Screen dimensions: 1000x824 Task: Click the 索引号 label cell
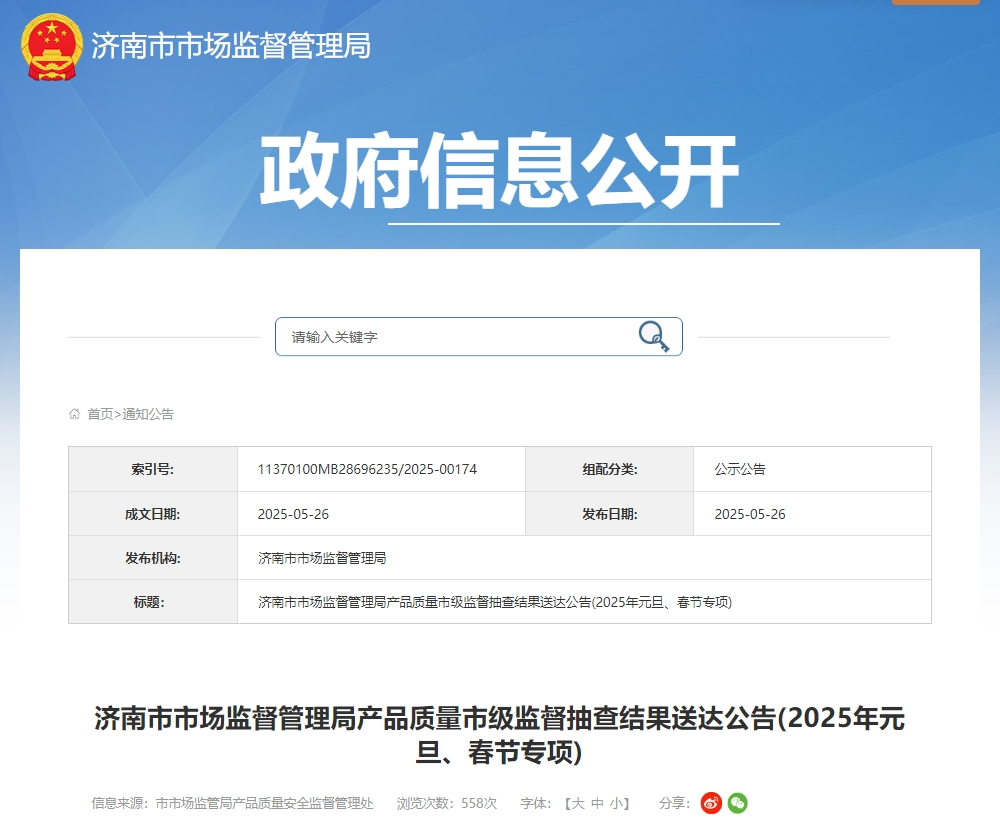pyautogui.click(x=153, y=469)
